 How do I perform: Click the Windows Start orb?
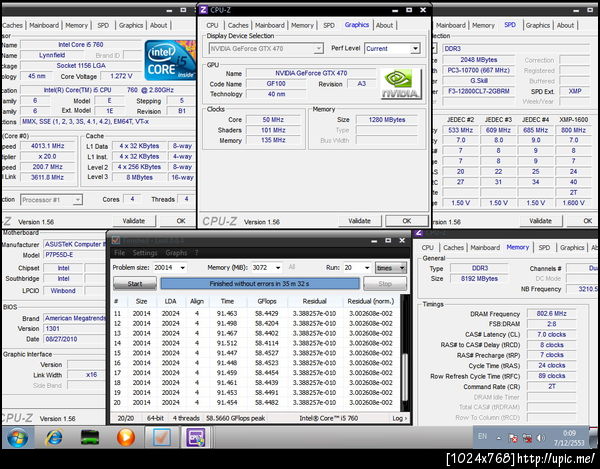[x=17, y=437]
